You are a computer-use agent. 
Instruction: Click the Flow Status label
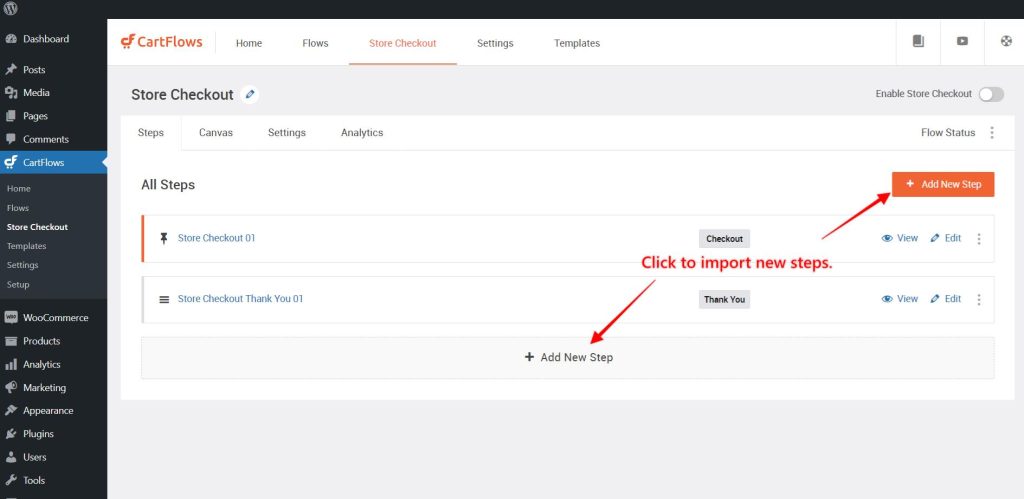948,133
